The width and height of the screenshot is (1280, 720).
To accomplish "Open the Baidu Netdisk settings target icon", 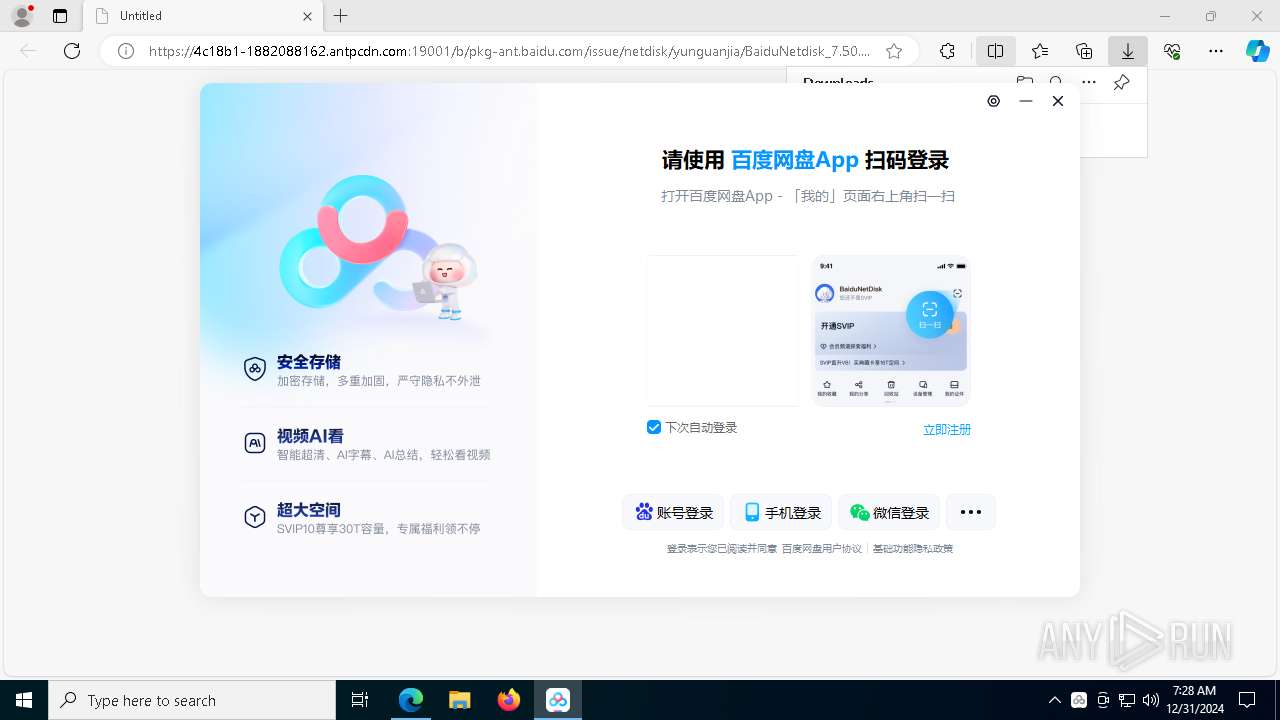I will coord(993,101).
